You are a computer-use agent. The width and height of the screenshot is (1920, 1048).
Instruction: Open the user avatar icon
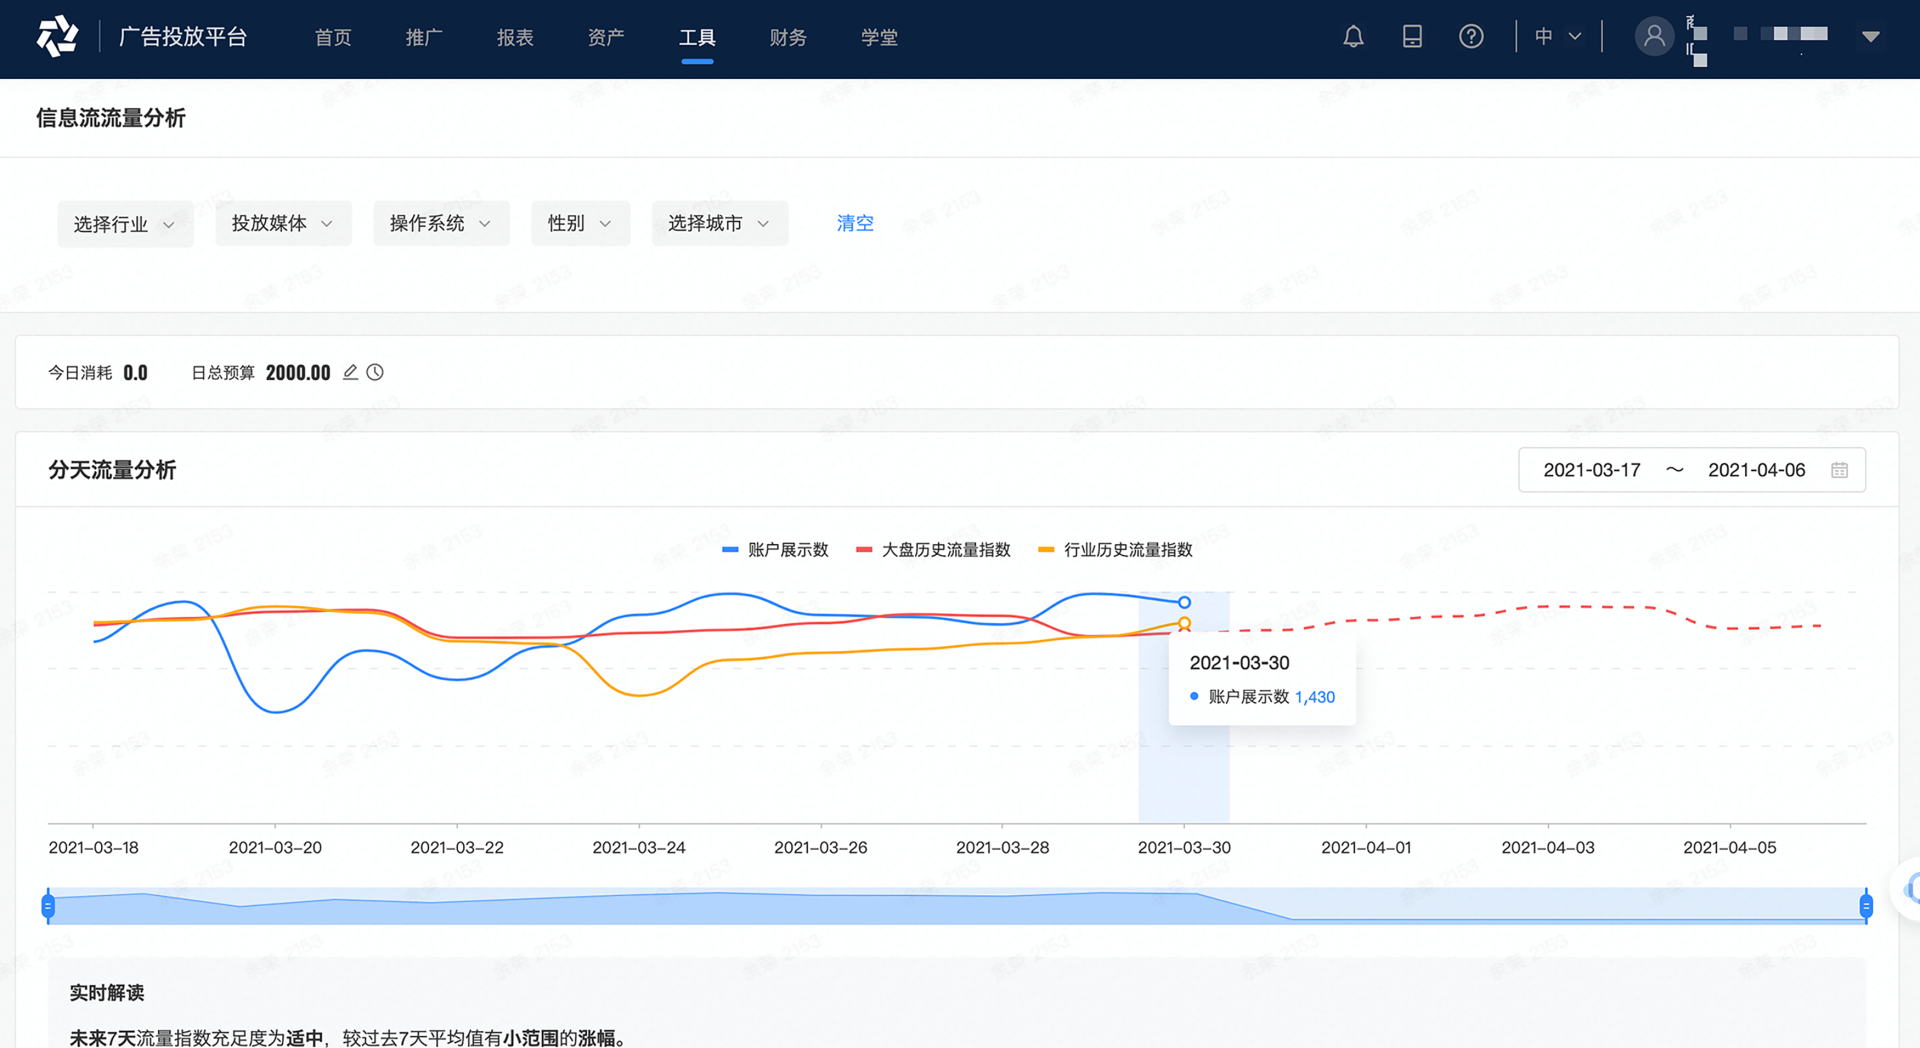coord(1654,36)
